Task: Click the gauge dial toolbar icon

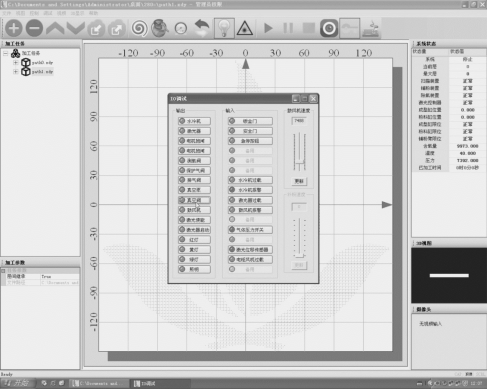Action: click(181, 29)
